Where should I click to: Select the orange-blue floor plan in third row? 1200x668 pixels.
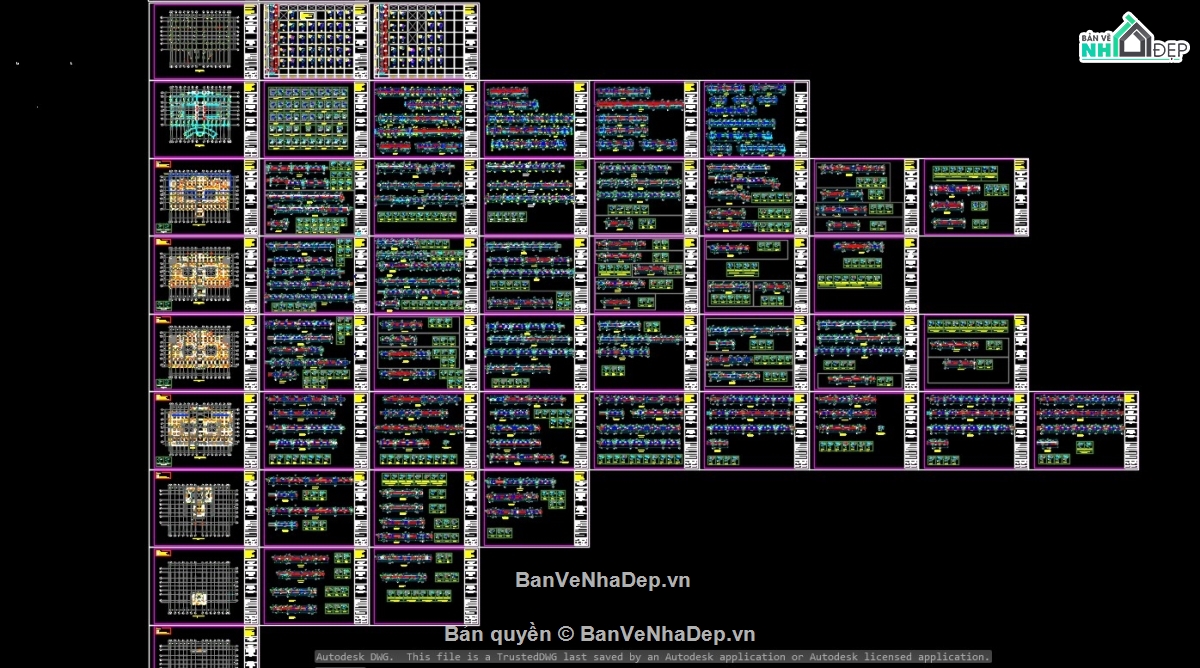(204, 197)
